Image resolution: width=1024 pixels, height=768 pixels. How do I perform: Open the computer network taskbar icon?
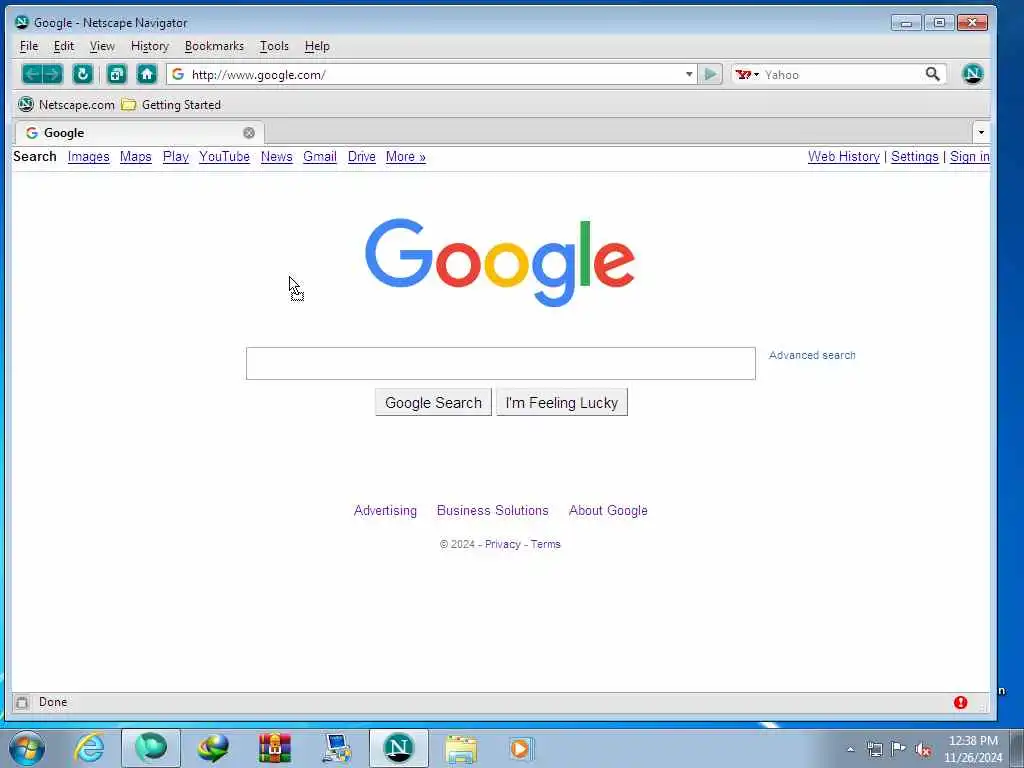(x=337, y=748)
